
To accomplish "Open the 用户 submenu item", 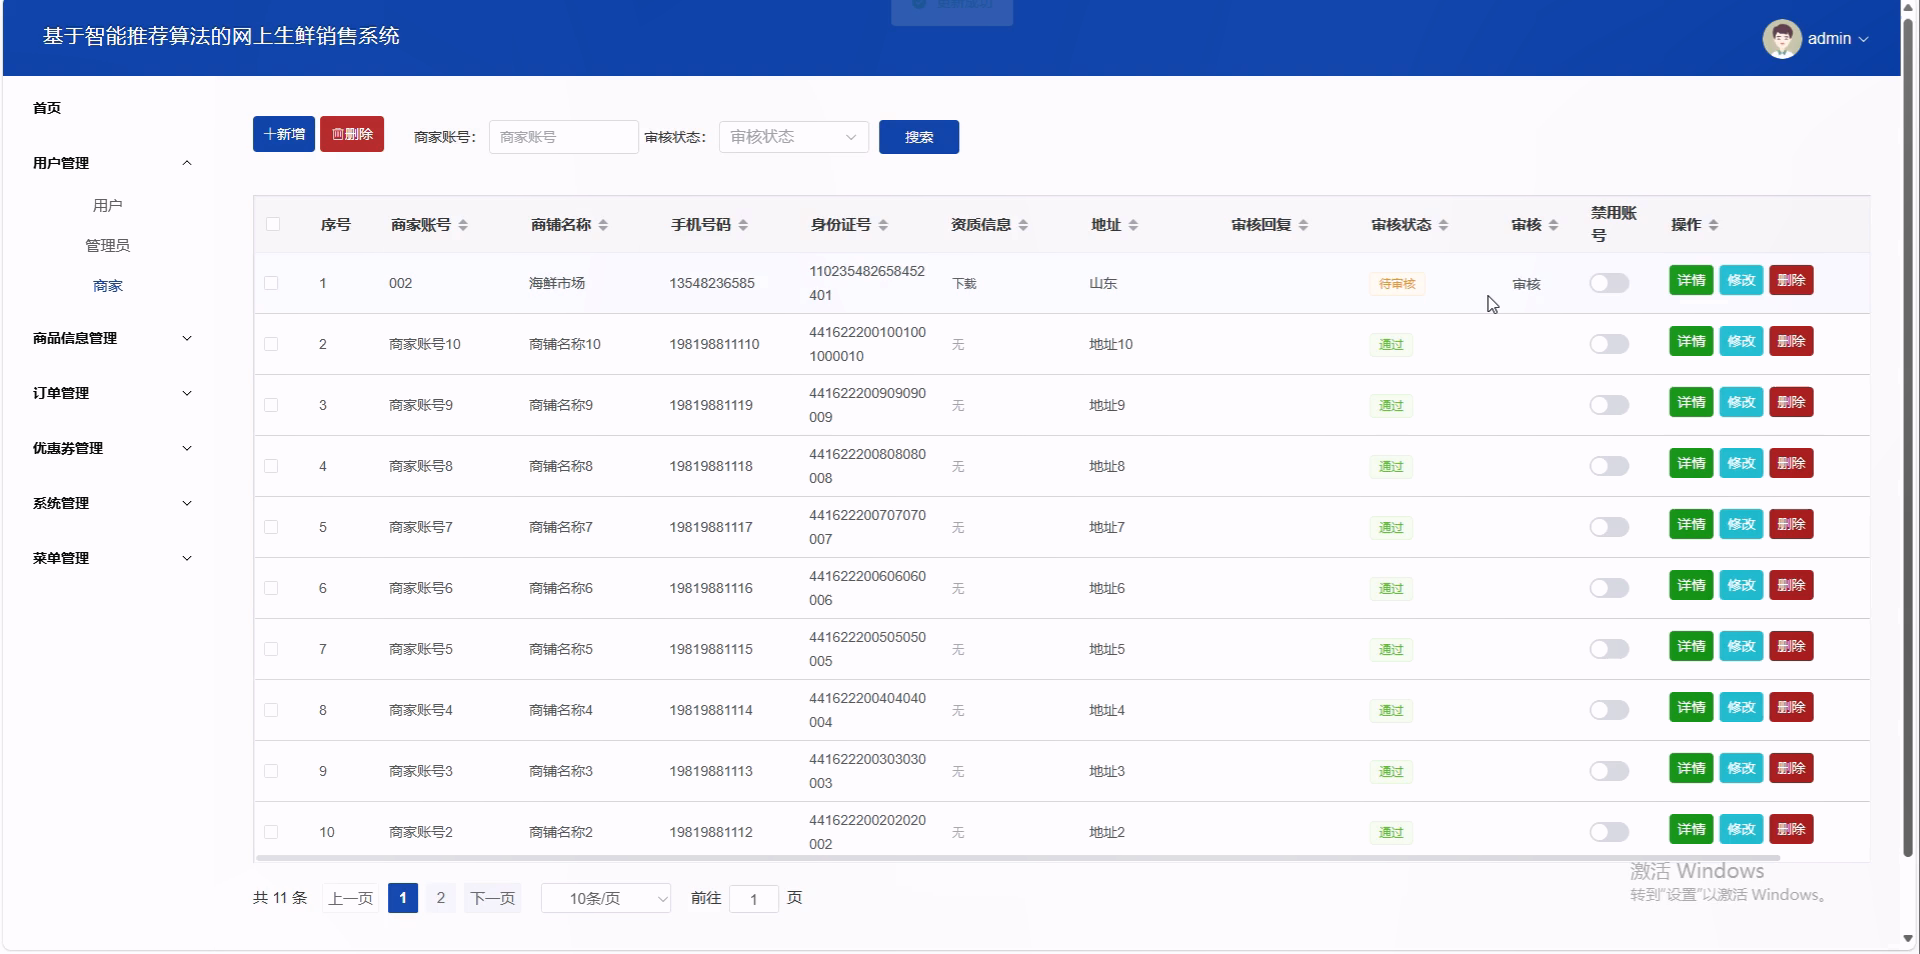I will (108, 205).
